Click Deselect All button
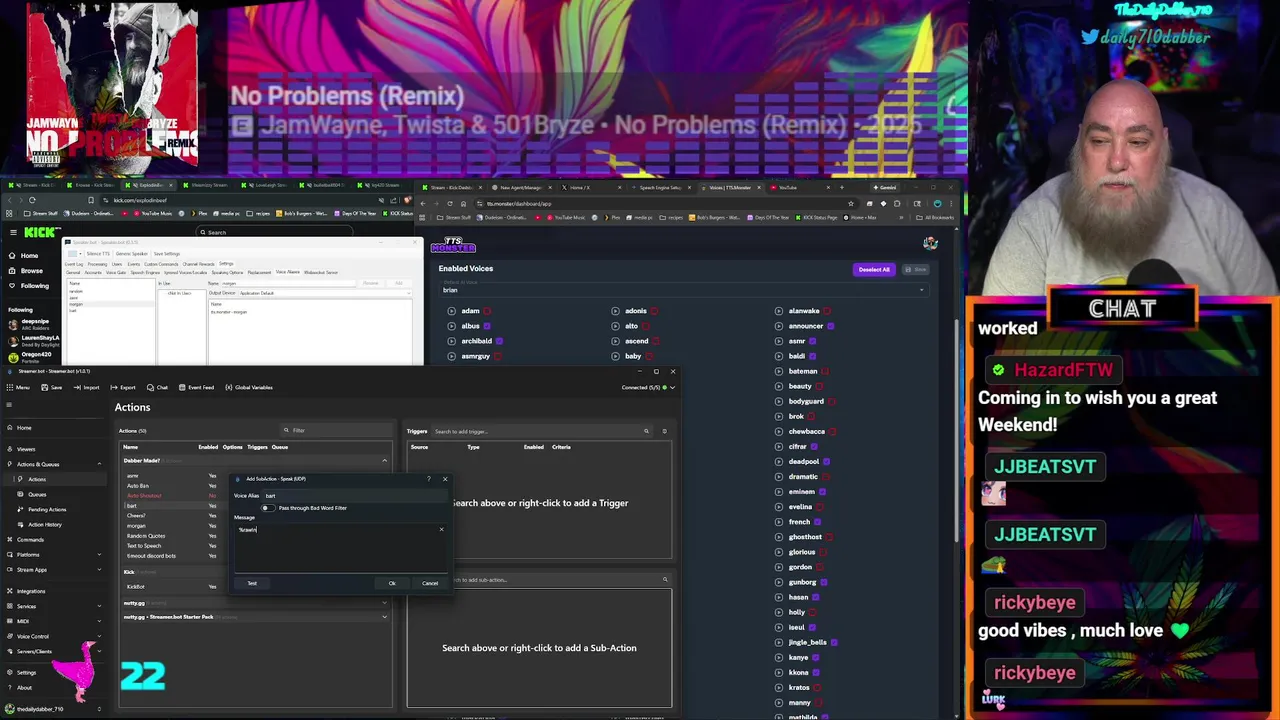 point(873,269)
